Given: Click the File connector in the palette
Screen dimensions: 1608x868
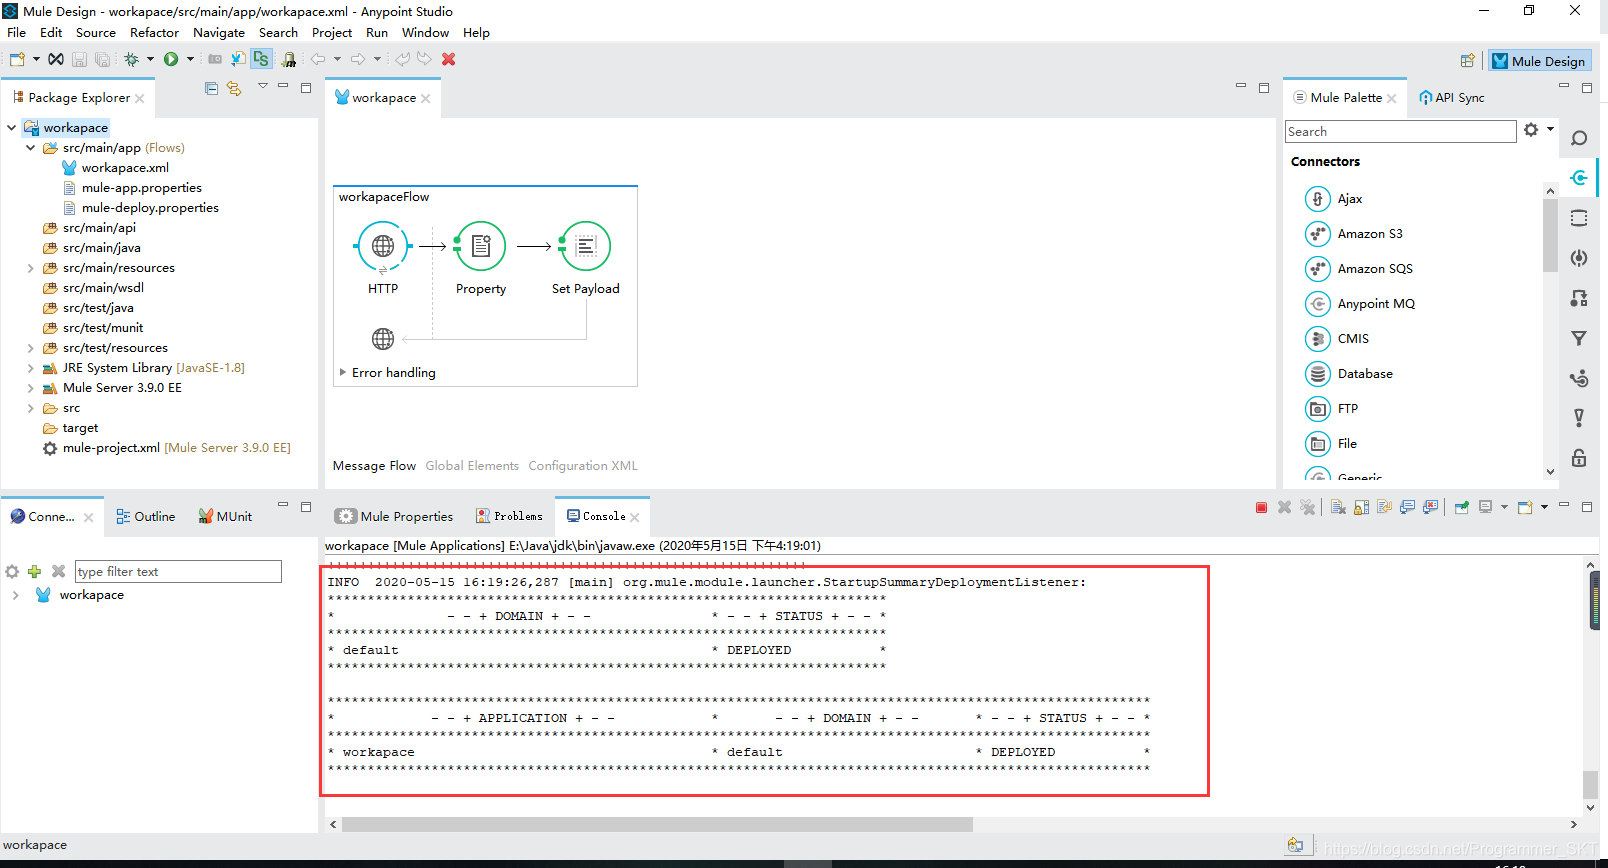Looking at the screenshot, I should pos(1331,444).
